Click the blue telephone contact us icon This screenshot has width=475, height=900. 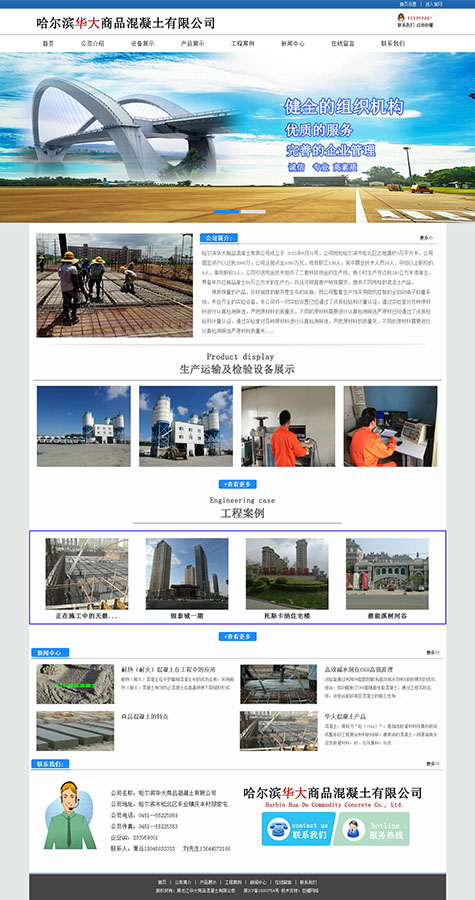(x=298, y=829)
